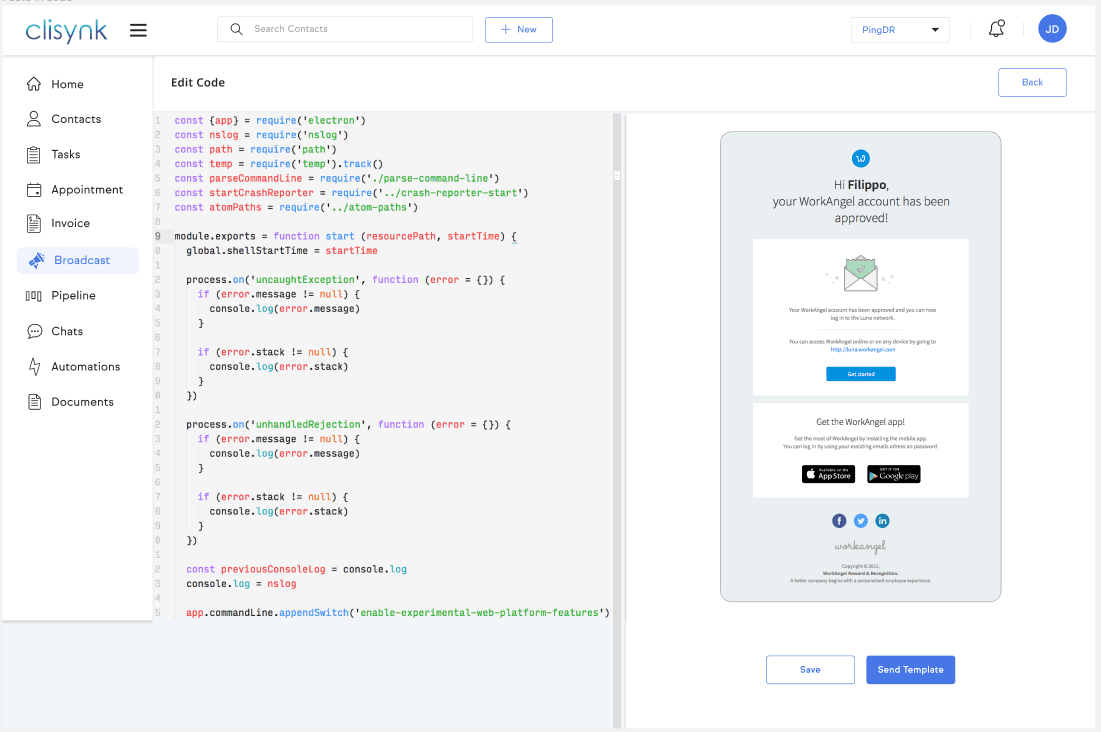The height and width of the screenshot is (732, 1101).
Task: Open Broadcast in the sidebar
Action: (x=78, y=261)
